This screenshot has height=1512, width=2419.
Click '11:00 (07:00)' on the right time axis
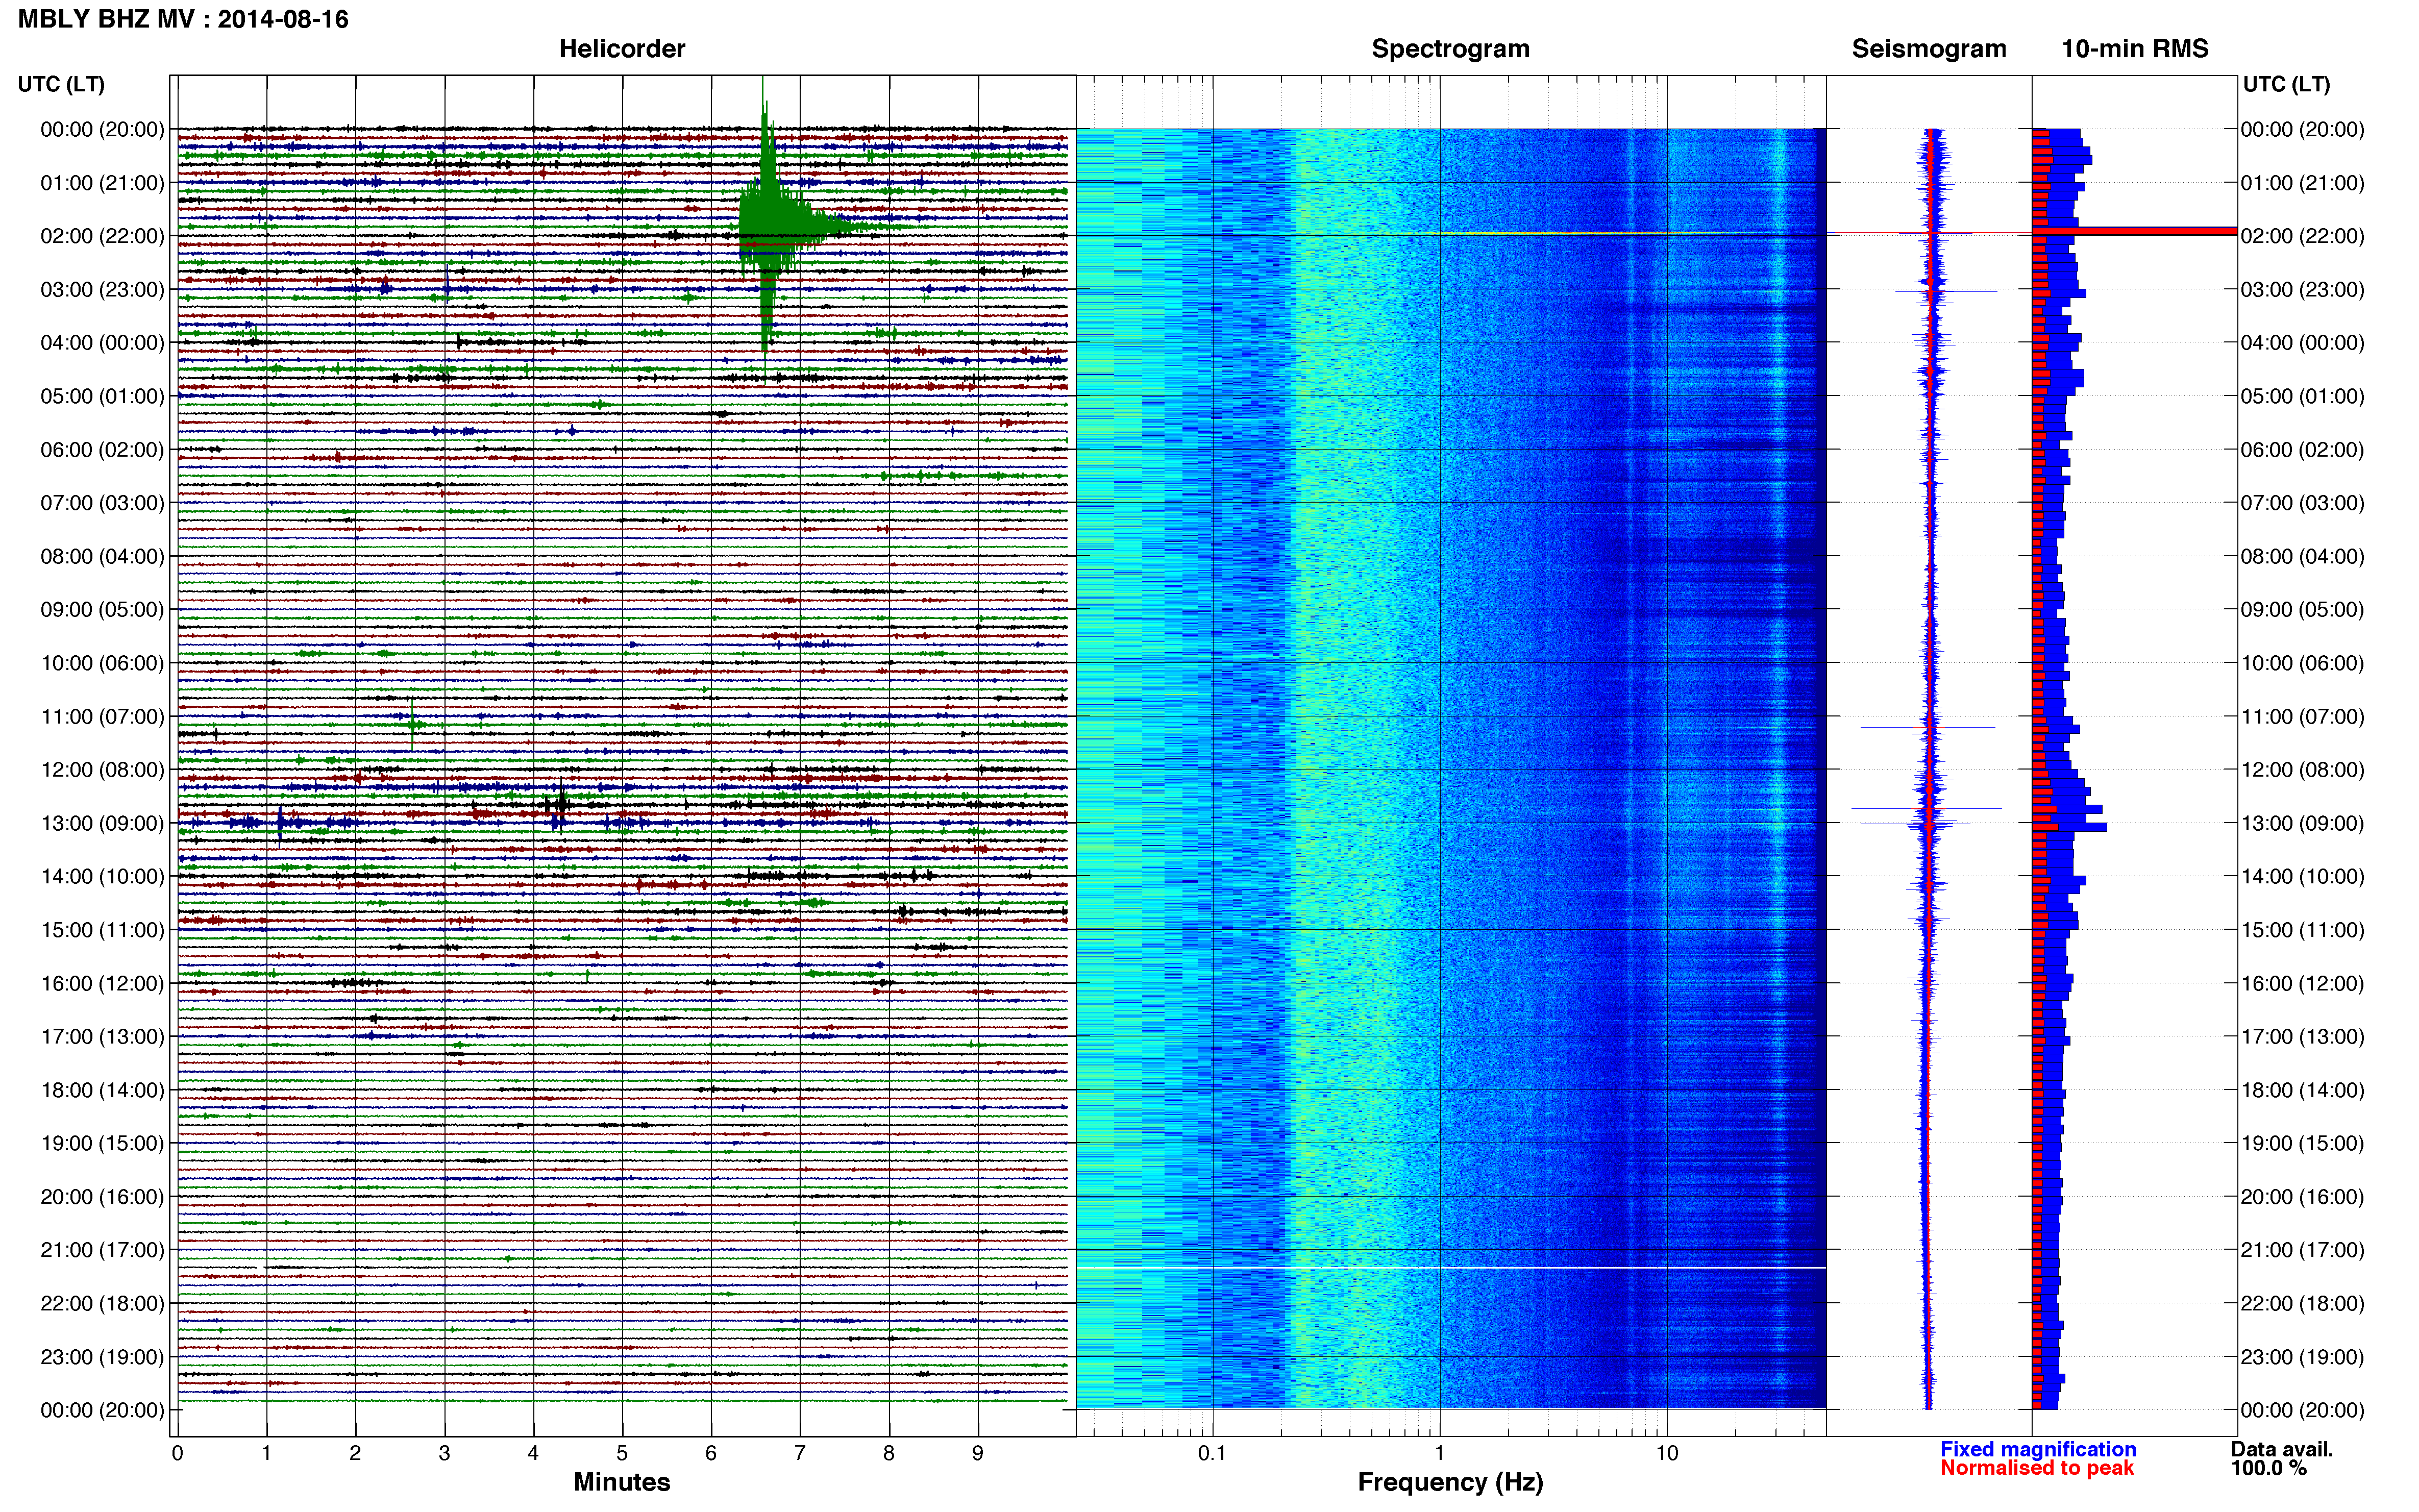(x=2302, y=716)
